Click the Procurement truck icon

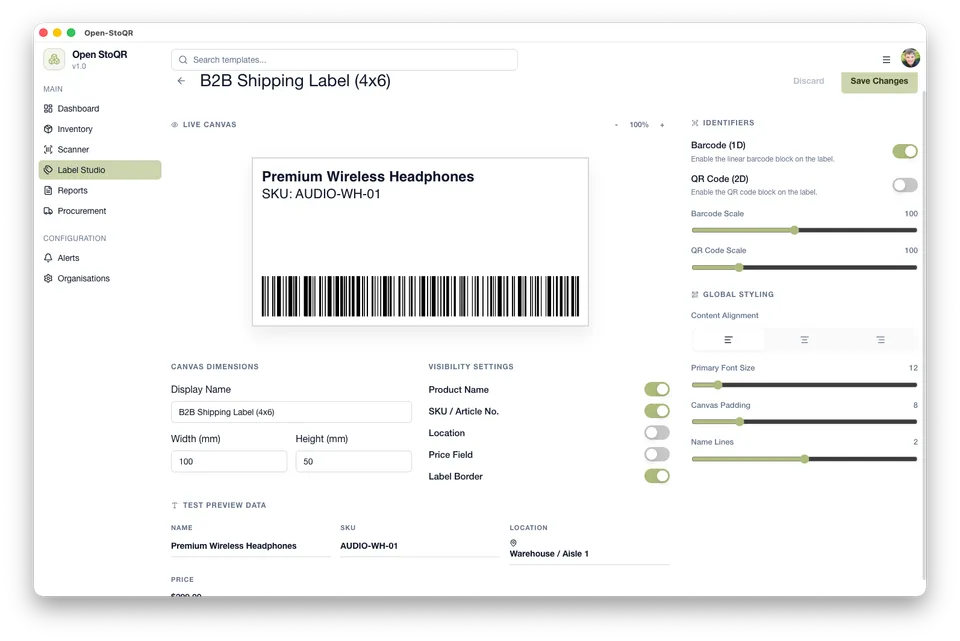click(x=48, y=211)
